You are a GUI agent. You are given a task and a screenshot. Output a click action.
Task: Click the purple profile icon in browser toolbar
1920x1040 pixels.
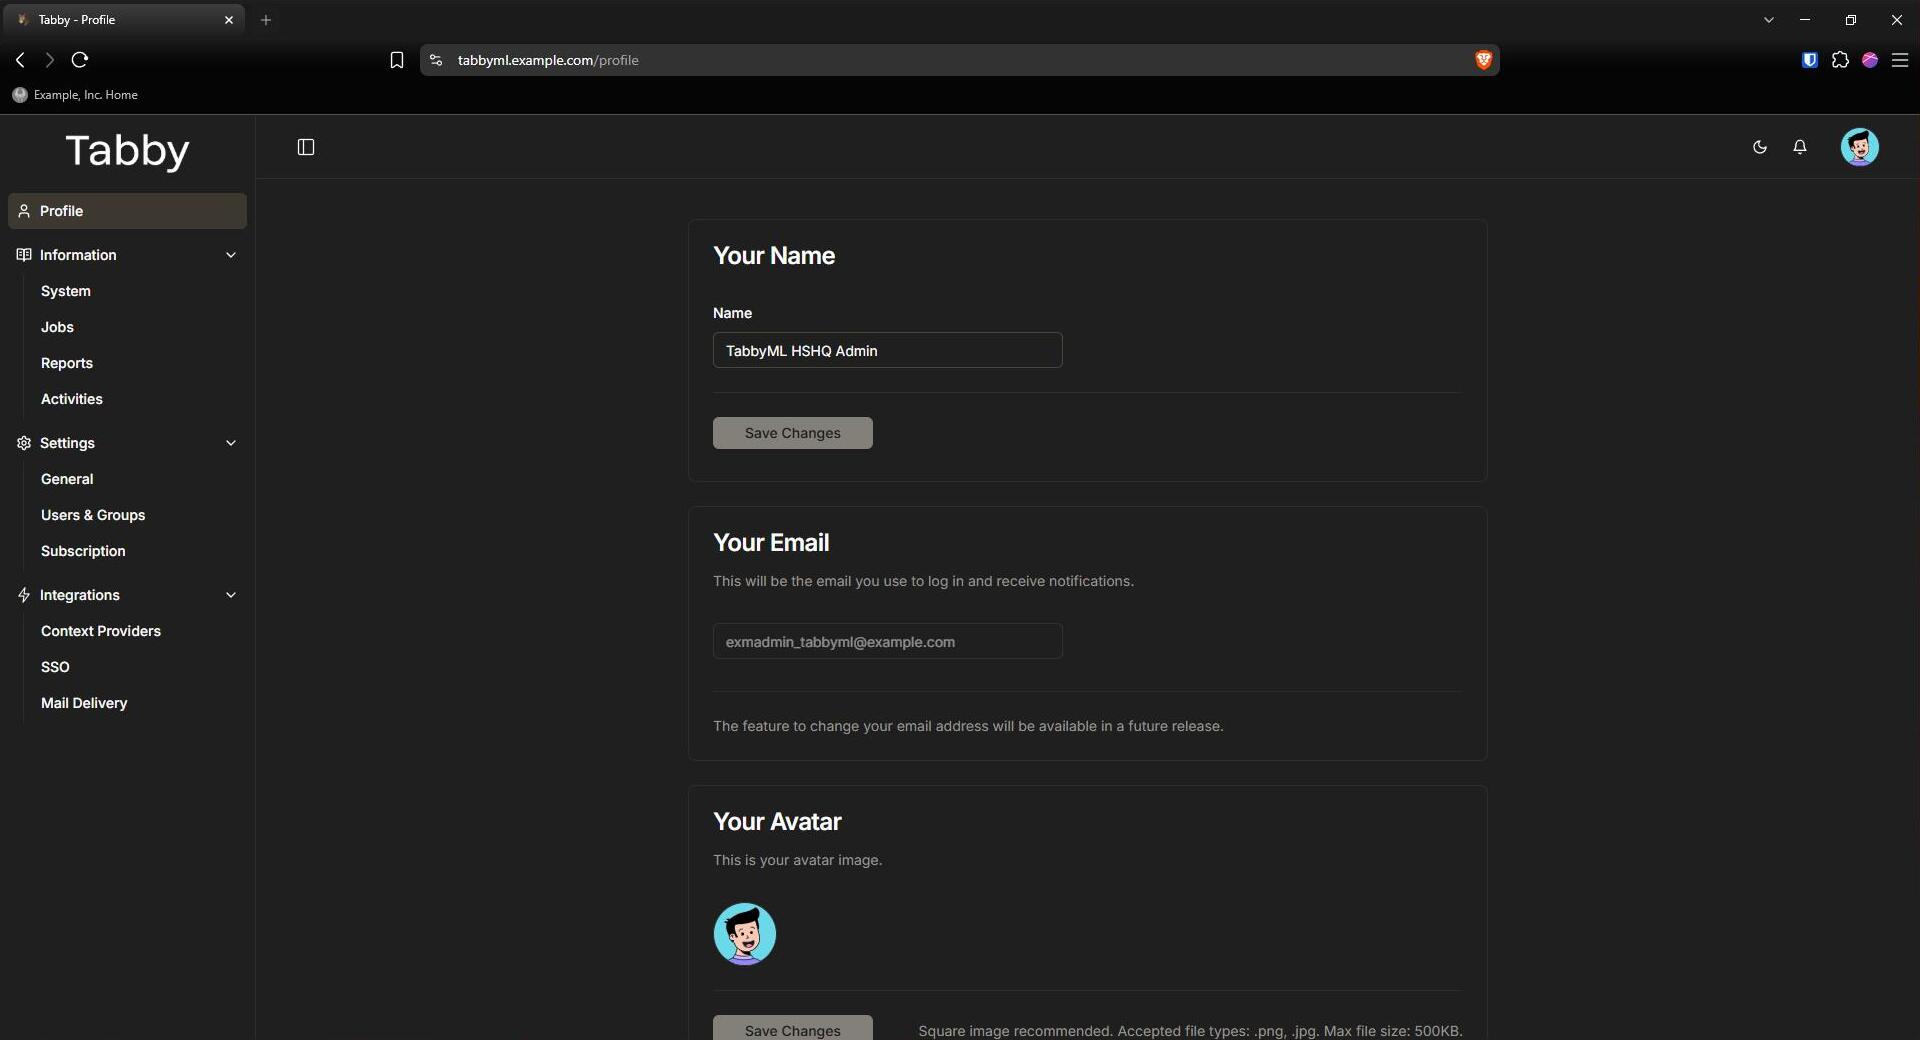(x=1870, y=60)
